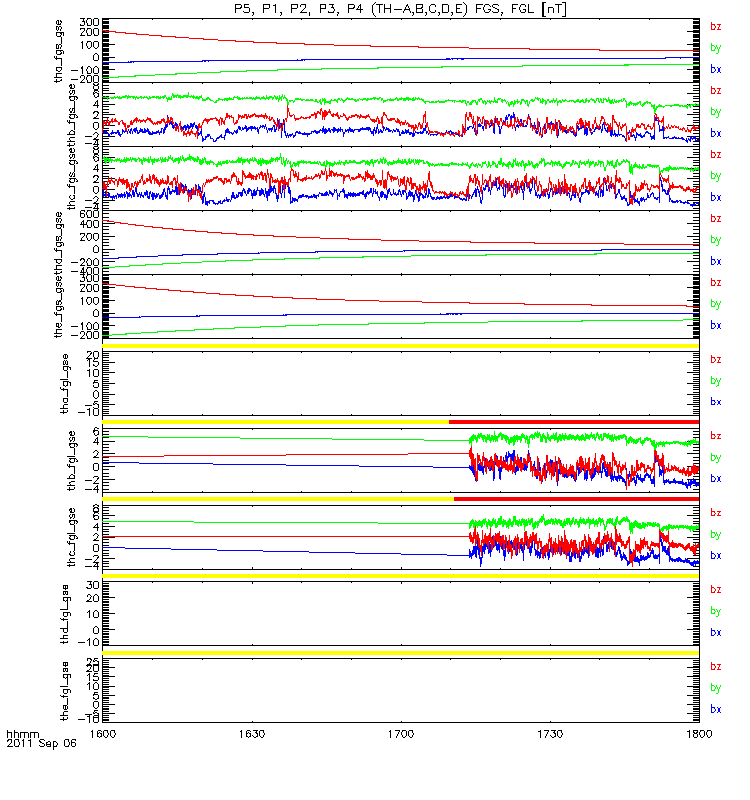Click the bz legend of tha_fgs_gse panel
The image size is (750, 800).
[x=716, y=27]
